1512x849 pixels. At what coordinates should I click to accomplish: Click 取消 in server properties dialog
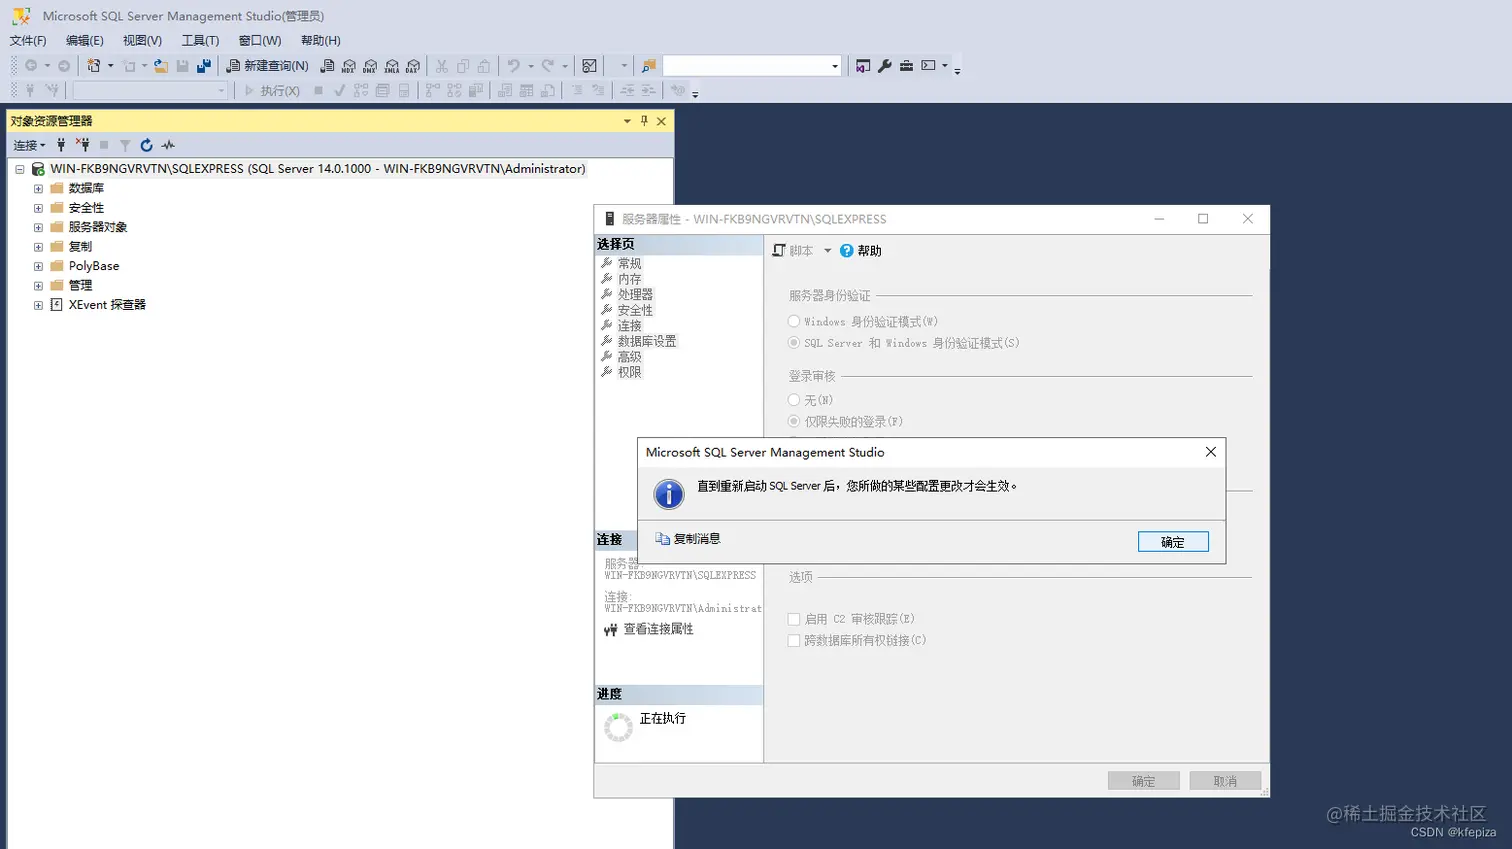1225,781
